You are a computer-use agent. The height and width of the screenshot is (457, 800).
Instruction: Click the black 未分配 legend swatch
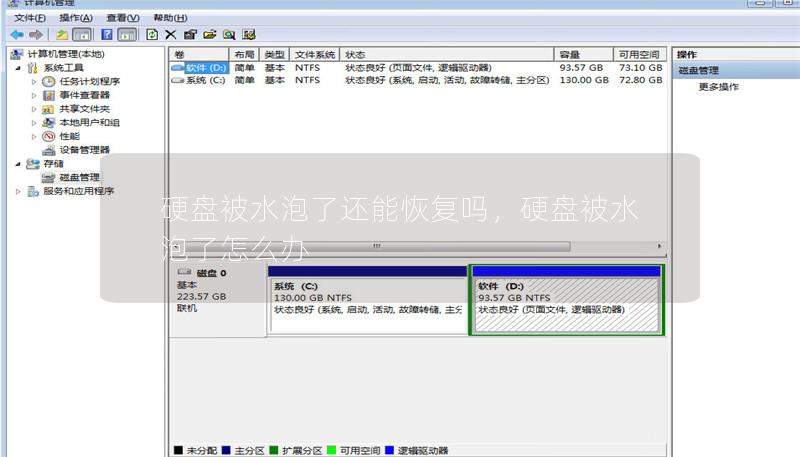pos(178,450)
